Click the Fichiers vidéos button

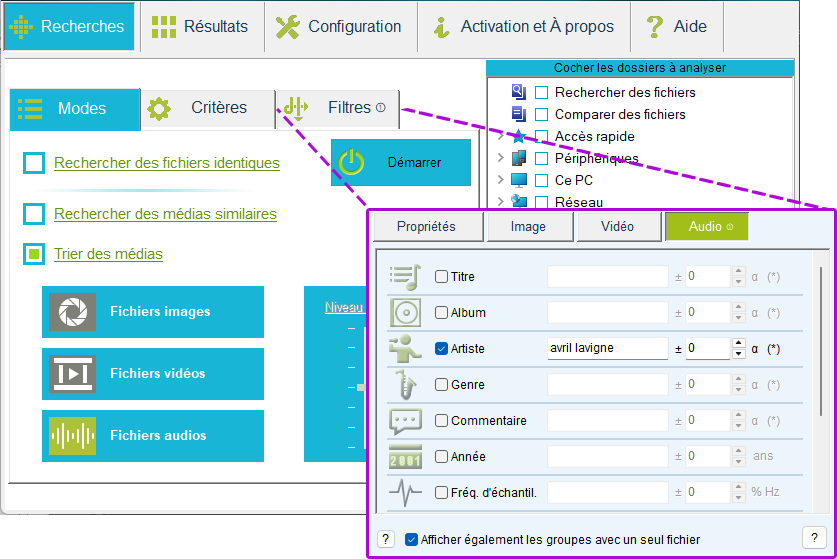click(x=153, y=374)
